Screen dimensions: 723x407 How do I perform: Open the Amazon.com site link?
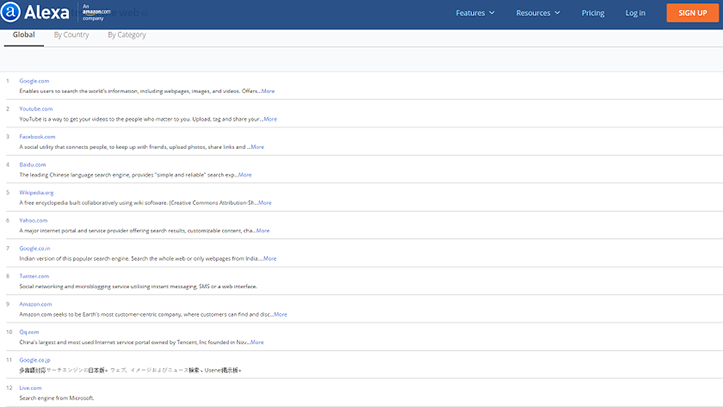(x=36, y=304)
